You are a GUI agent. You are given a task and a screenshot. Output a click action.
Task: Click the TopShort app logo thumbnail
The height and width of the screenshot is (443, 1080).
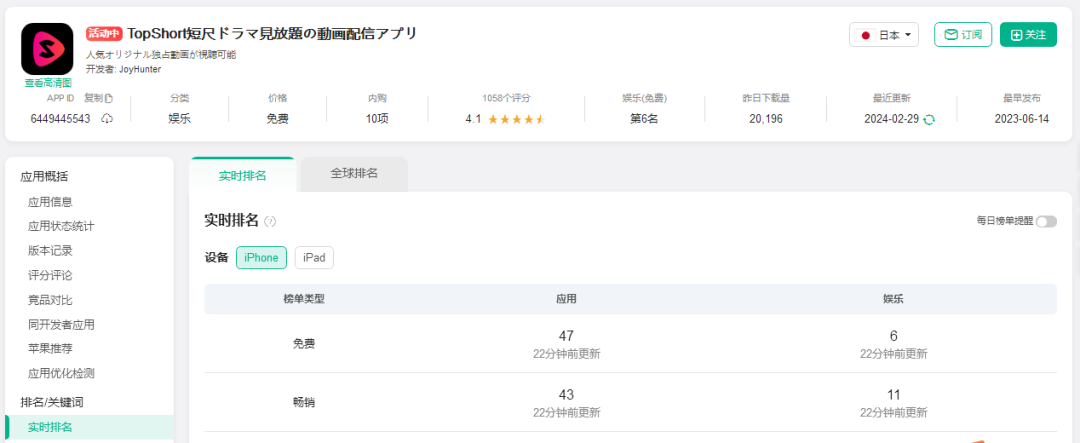tap(47, 49)
